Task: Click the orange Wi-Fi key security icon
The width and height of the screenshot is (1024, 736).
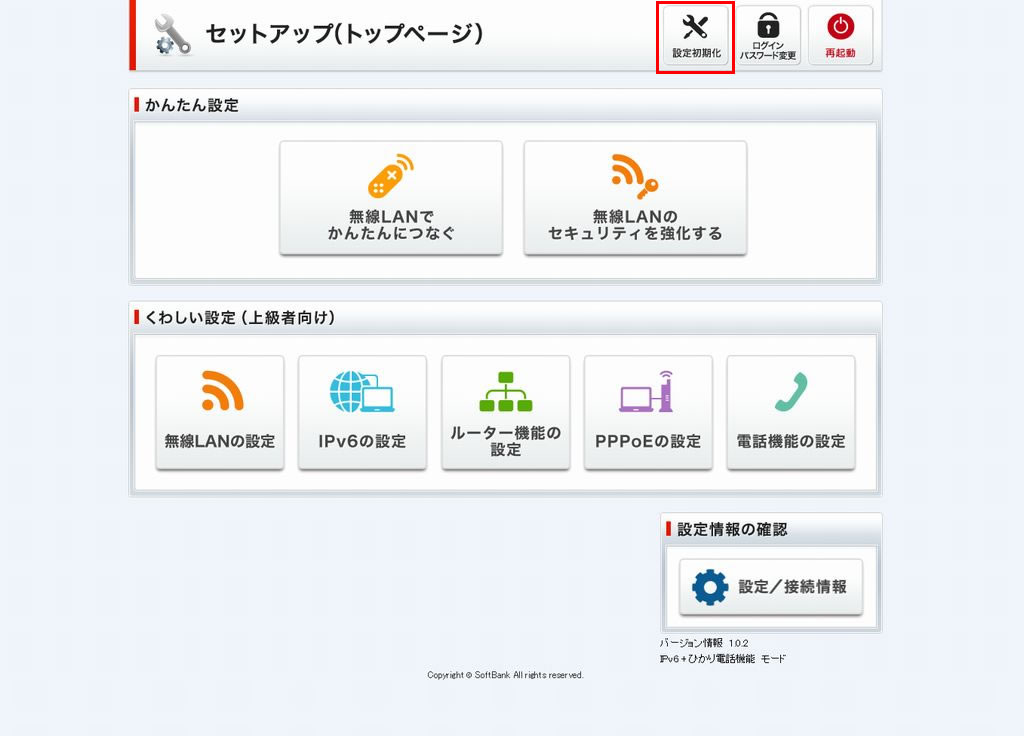Action: tap(635, 177)
